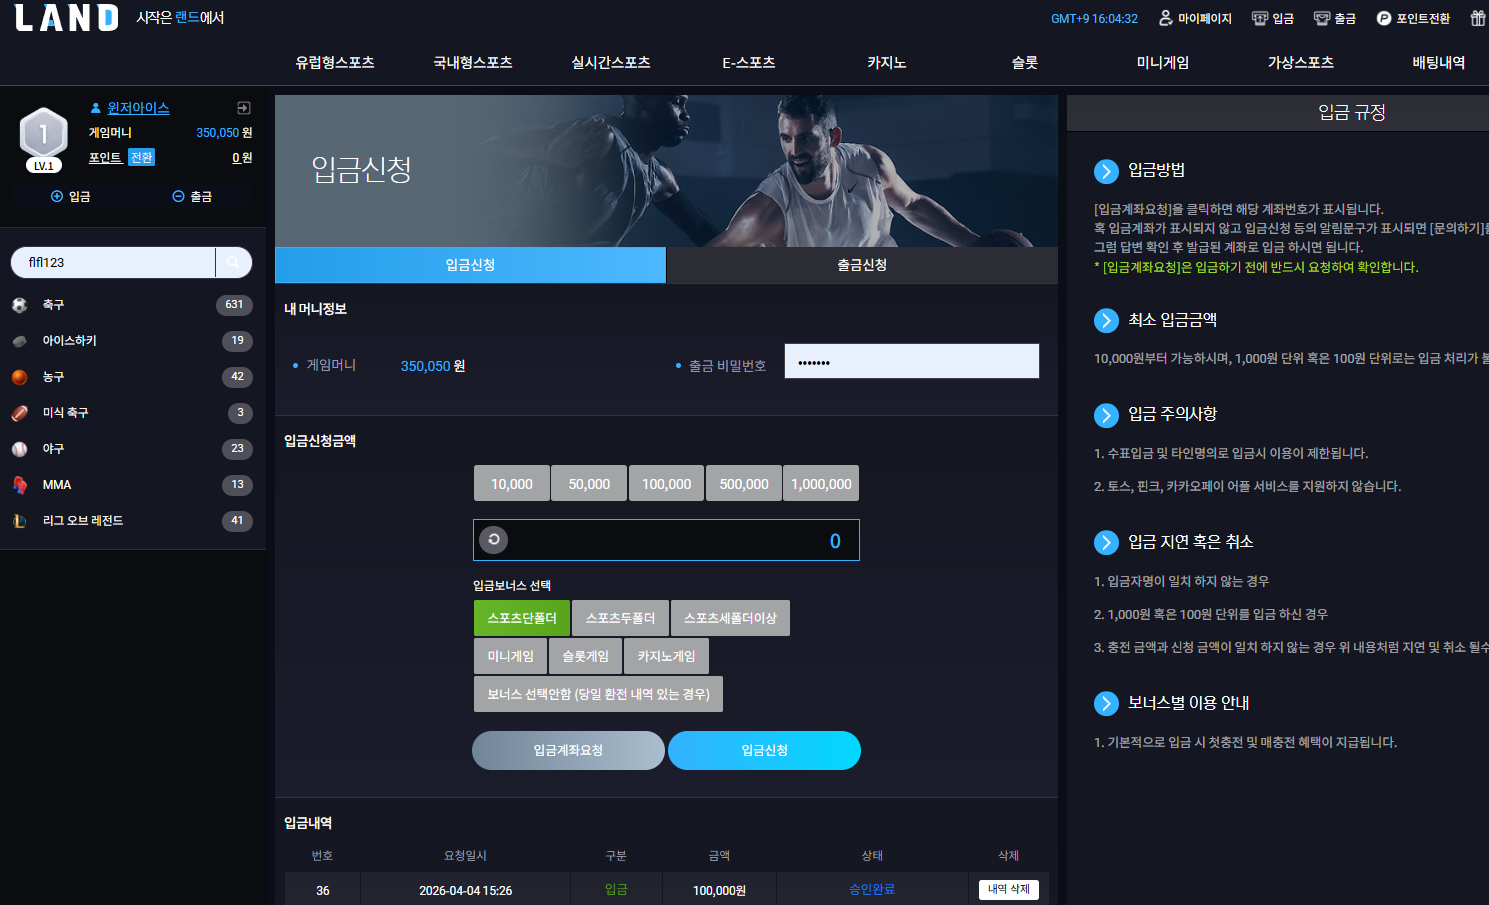
Task: Expand the 보너스별 이용 안내 section arrow
Action: click(x=1106, y=703)
